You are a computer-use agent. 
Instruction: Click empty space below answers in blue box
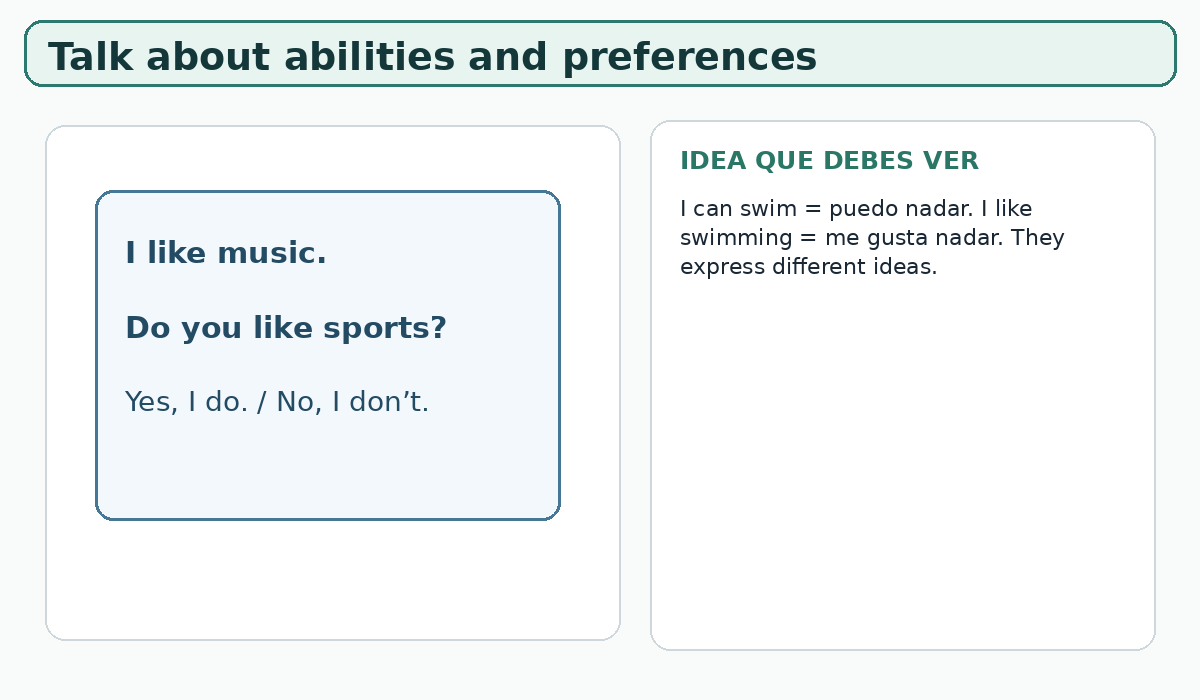(328, 470)
